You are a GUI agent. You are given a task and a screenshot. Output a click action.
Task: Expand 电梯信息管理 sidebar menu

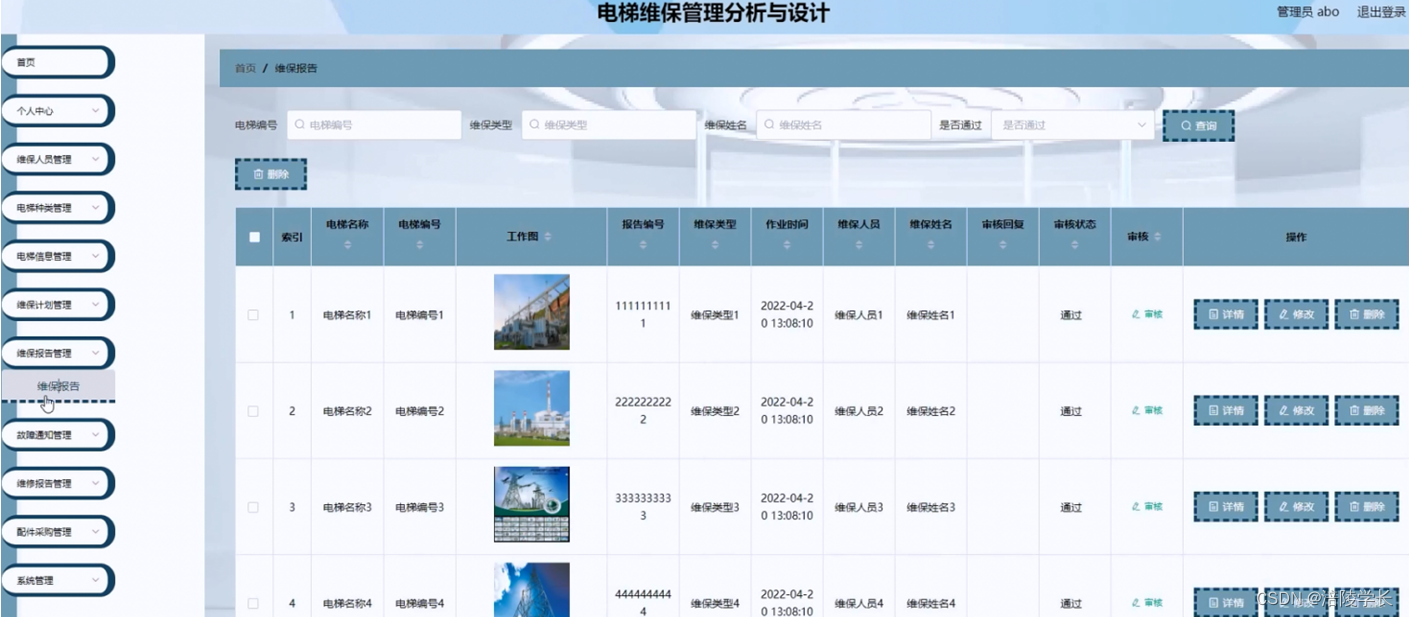pyautogui.click(x=57, y=256)
